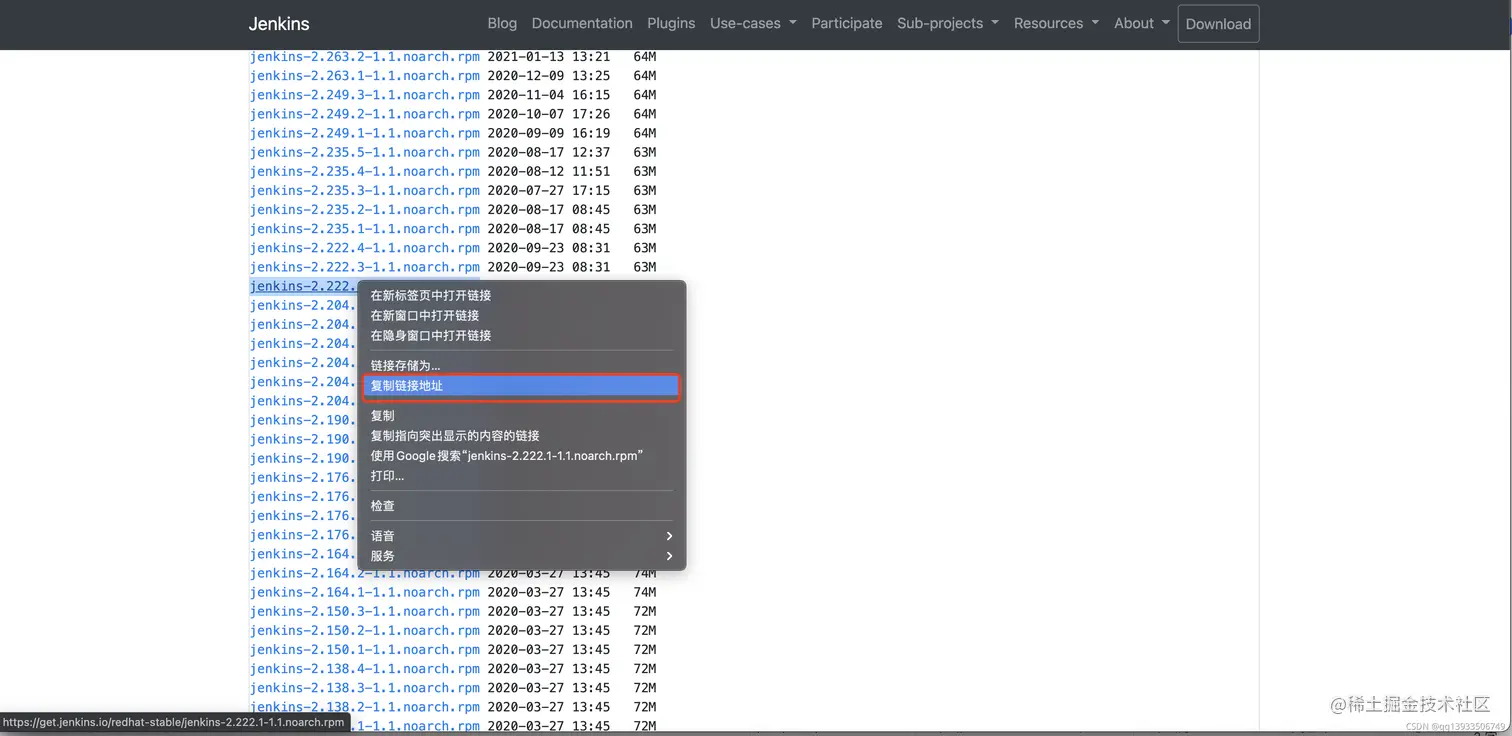Expand the 语音 submenu arrow
The height and width of the screenshot is (736, 1512).
pos(669,536)
